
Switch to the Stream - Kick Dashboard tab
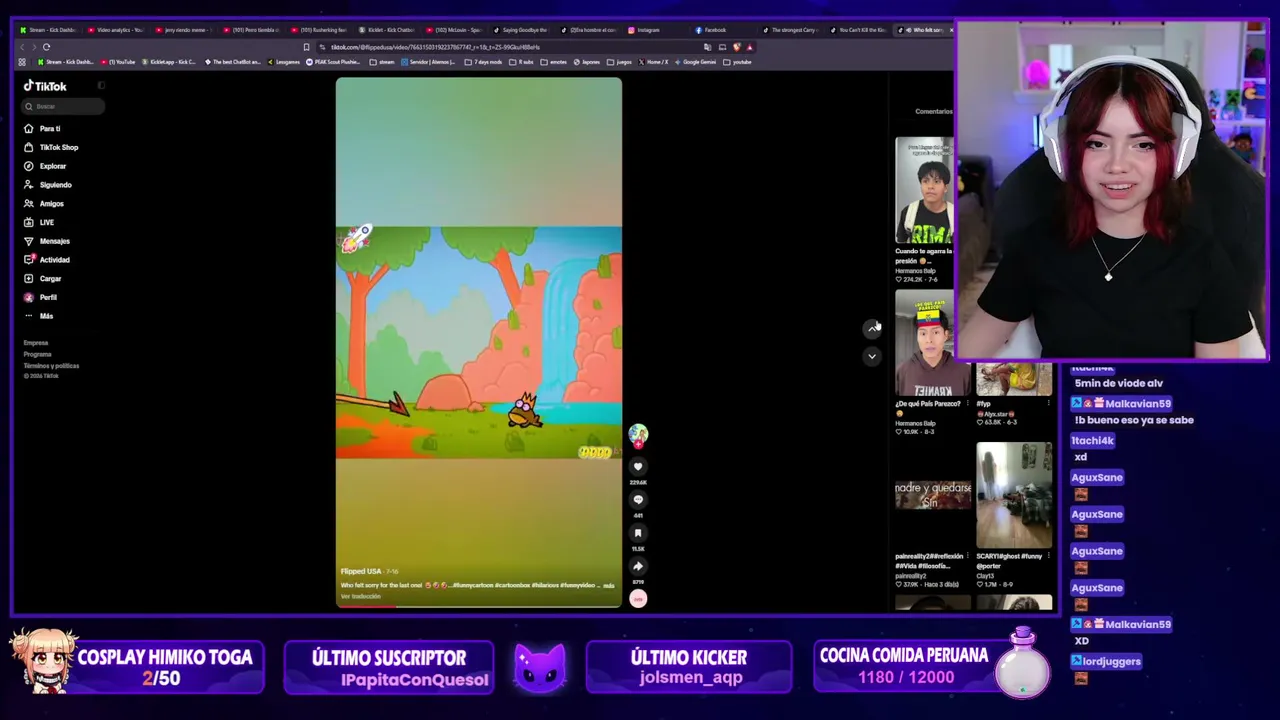(52, 30)
